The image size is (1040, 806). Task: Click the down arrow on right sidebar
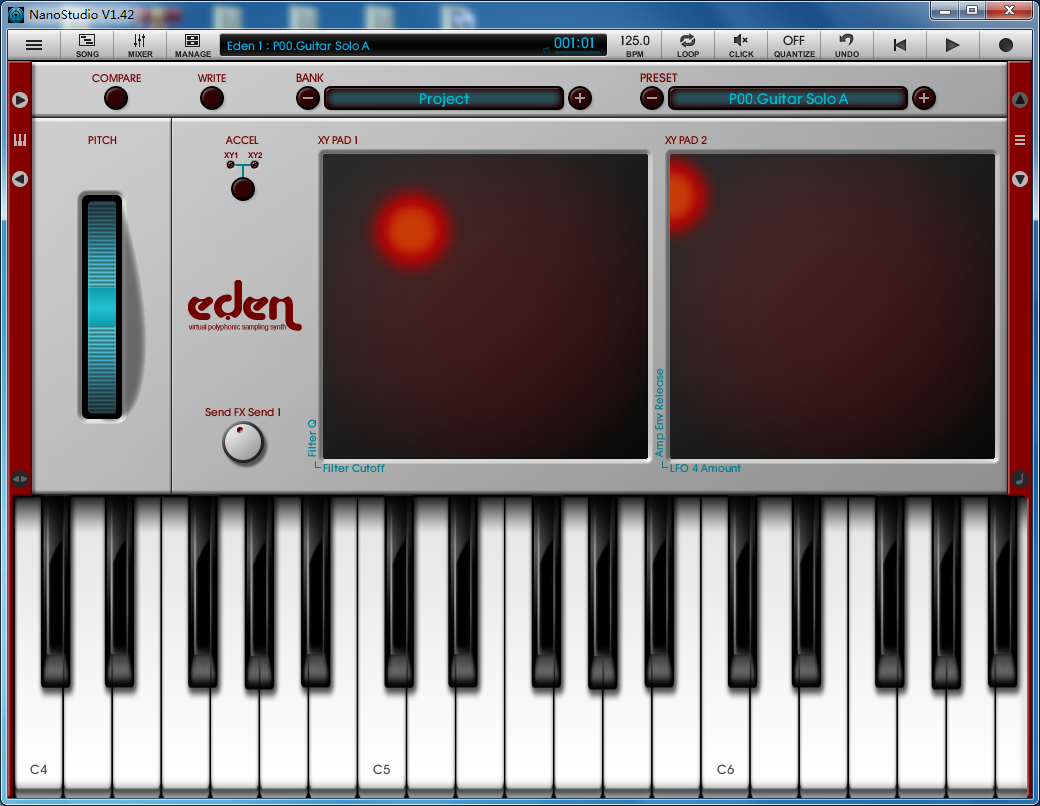1020,179
